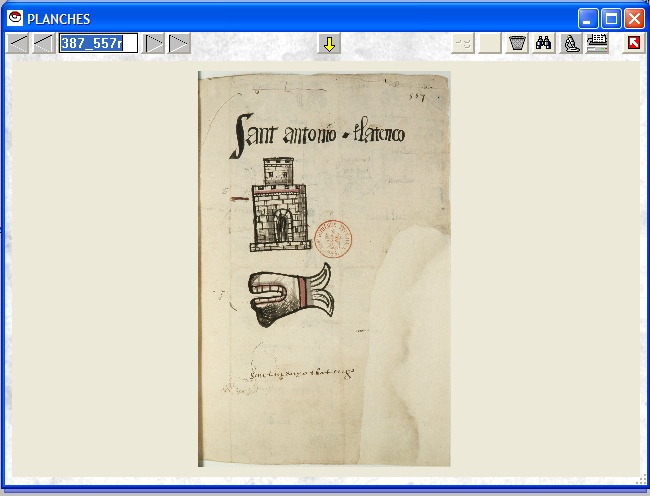650x496 pixels.
Task: Jump to last plate using rightmost navigation arrow
Action: point(179,43)
